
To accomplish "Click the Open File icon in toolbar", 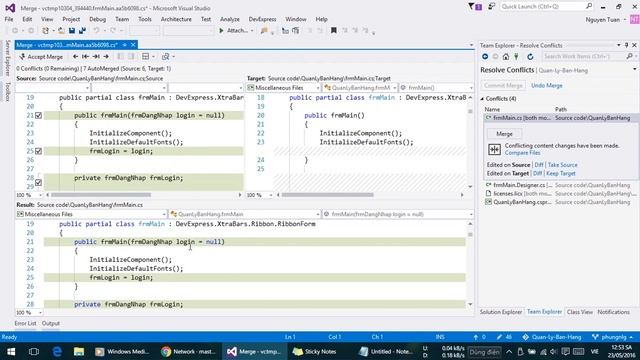I will pos(61,31).
